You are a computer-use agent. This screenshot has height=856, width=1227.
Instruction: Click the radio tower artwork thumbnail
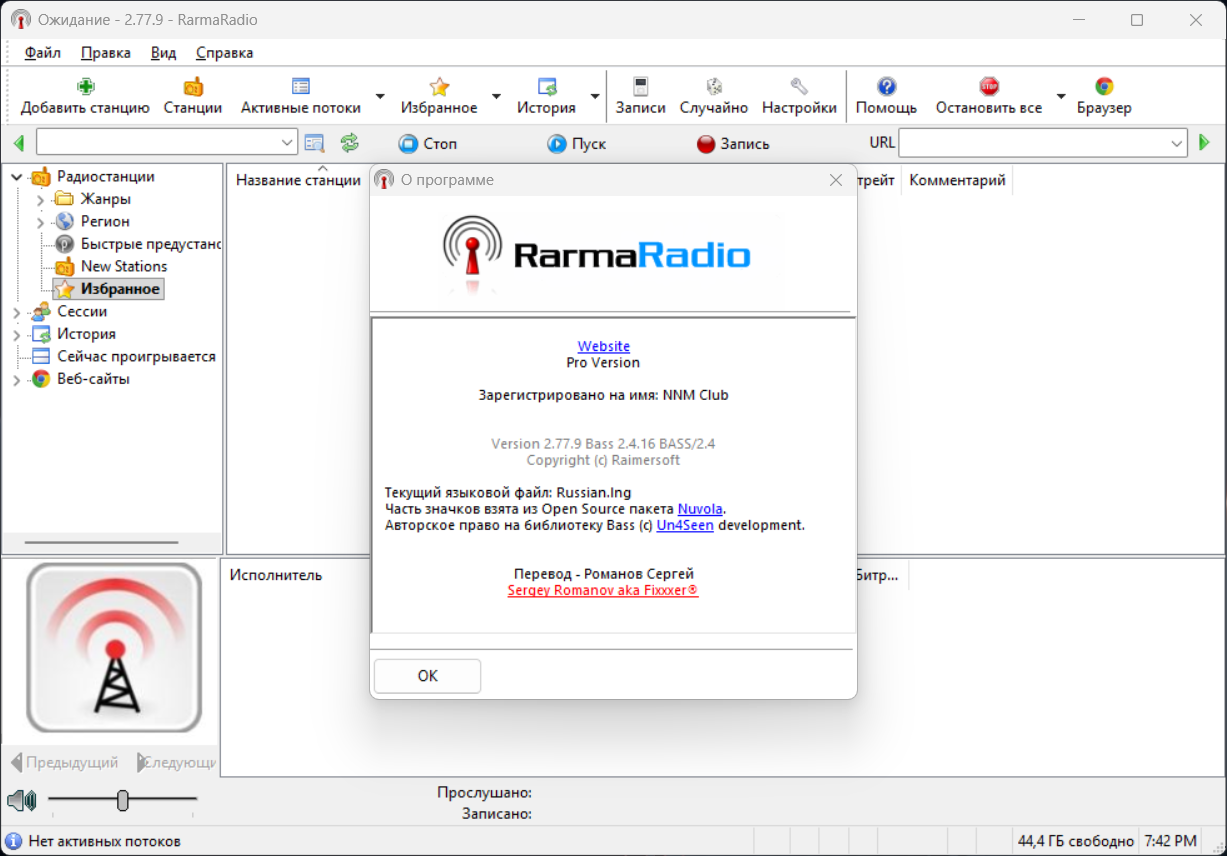click(x=114, y=648)
